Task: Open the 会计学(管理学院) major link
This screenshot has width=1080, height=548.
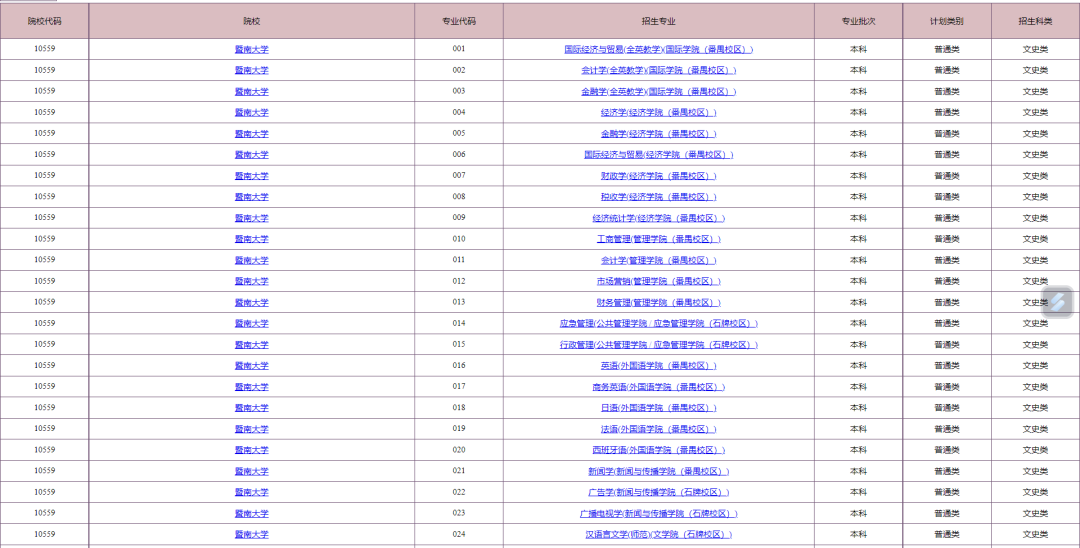Action: pyautogui.click(x=658, y=260)
